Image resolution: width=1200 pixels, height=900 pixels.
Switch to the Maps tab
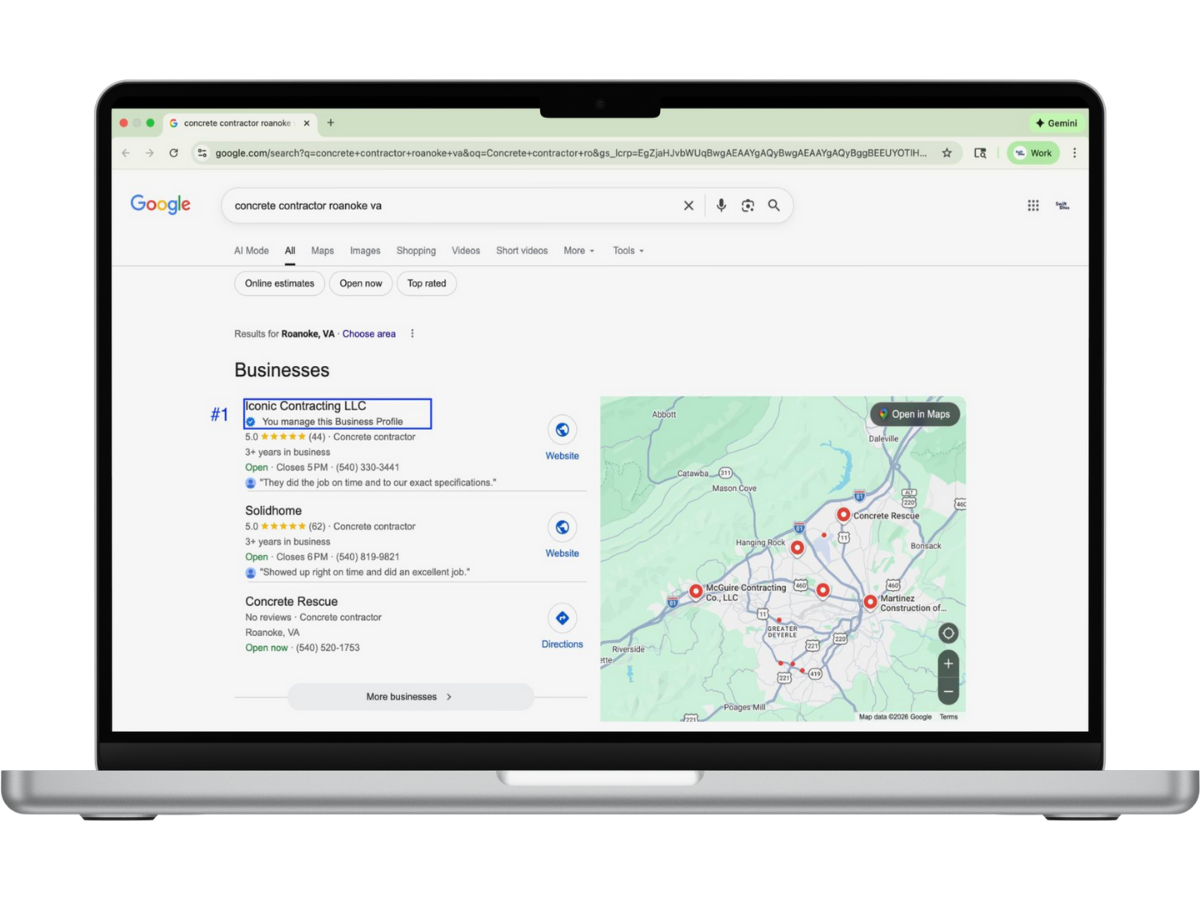coord(322,250)
